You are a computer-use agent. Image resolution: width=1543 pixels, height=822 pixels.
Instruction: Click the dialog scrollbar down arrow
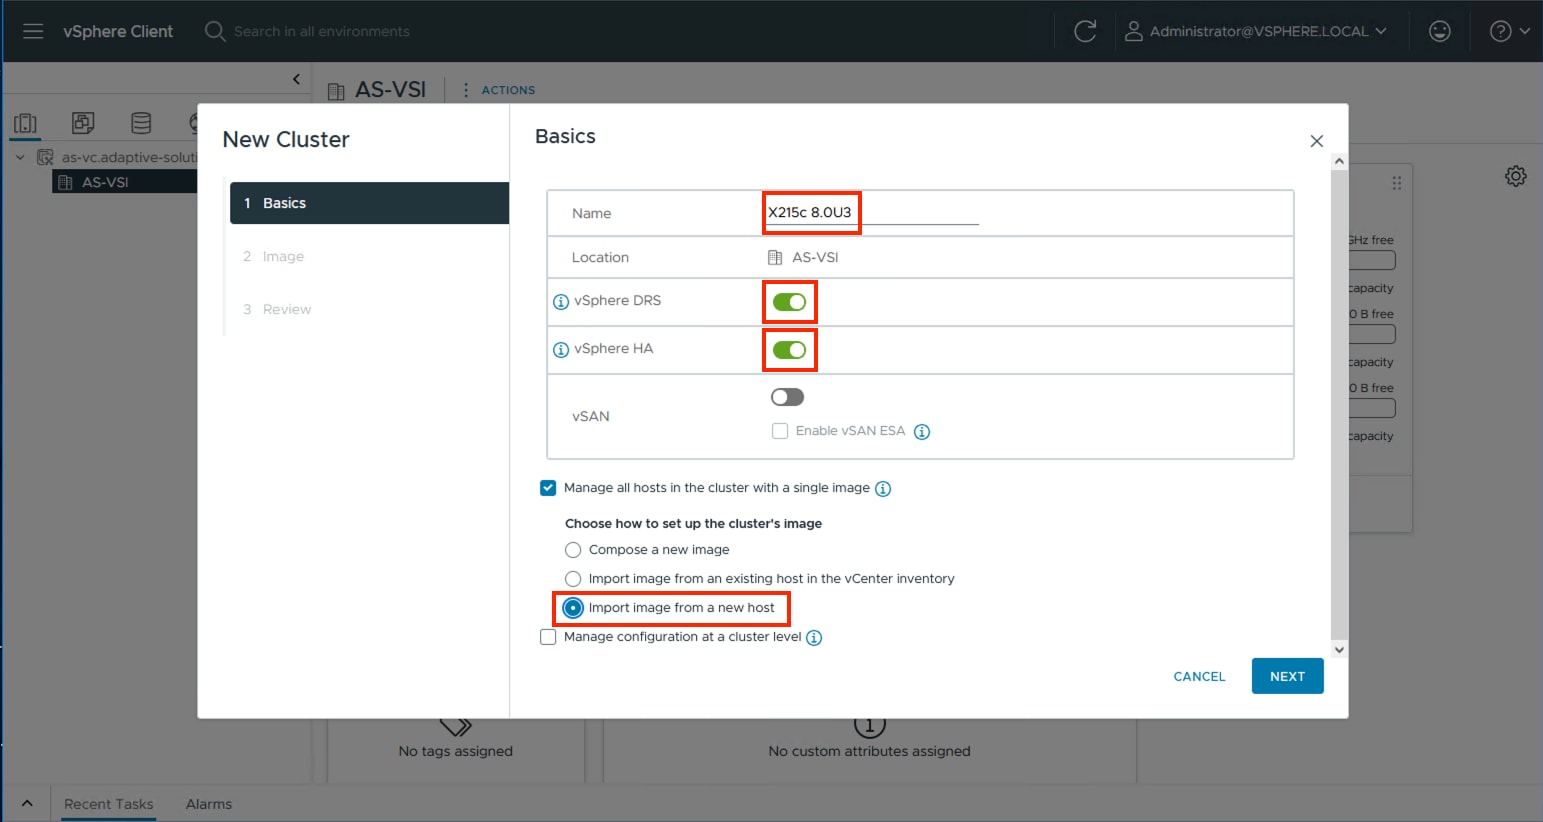(x=1339, y=649)
